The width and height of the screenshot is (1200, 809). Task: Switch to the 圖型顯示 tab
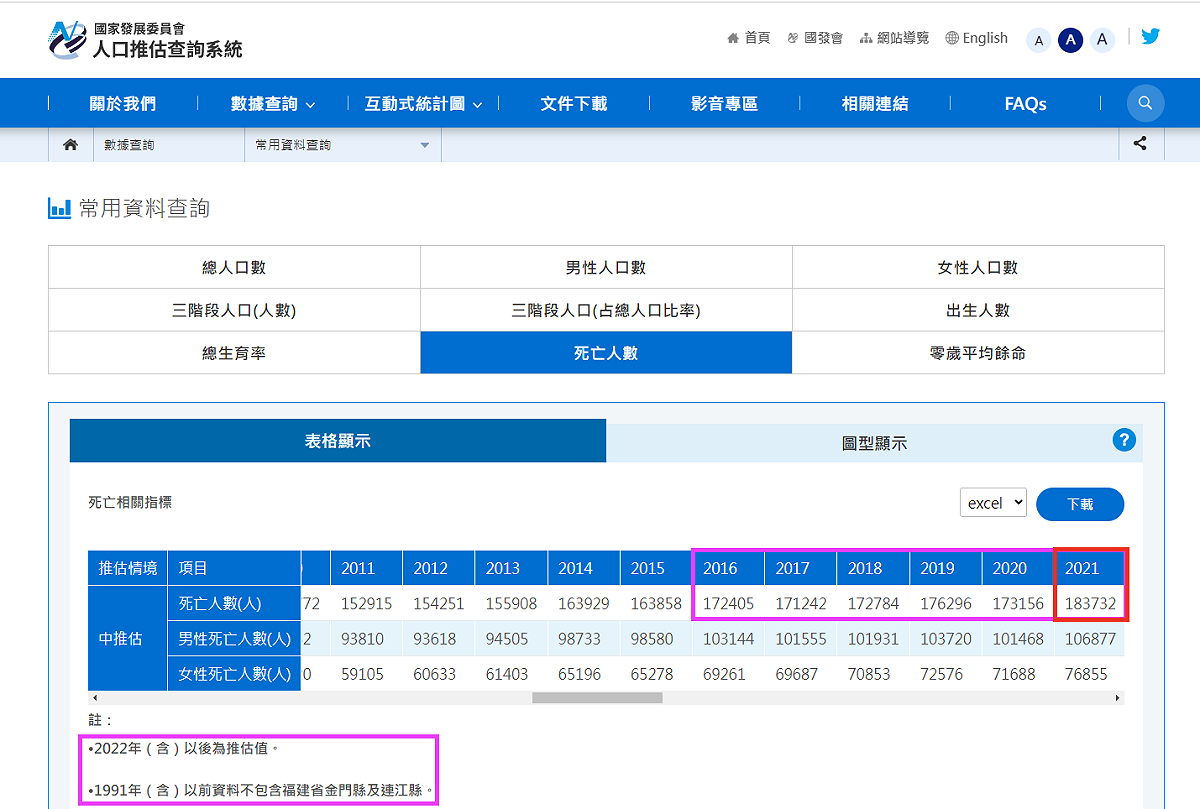click(874, 443)
